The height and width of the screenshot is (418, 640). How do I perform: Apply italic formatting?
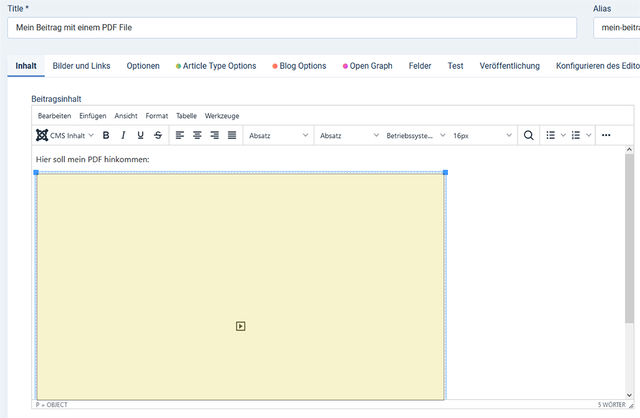click(123, 135)
